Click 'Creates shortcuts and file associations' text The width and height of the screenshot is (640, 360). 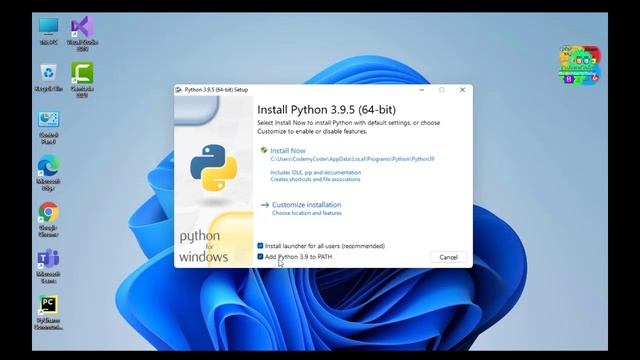[x=315, y=179]
